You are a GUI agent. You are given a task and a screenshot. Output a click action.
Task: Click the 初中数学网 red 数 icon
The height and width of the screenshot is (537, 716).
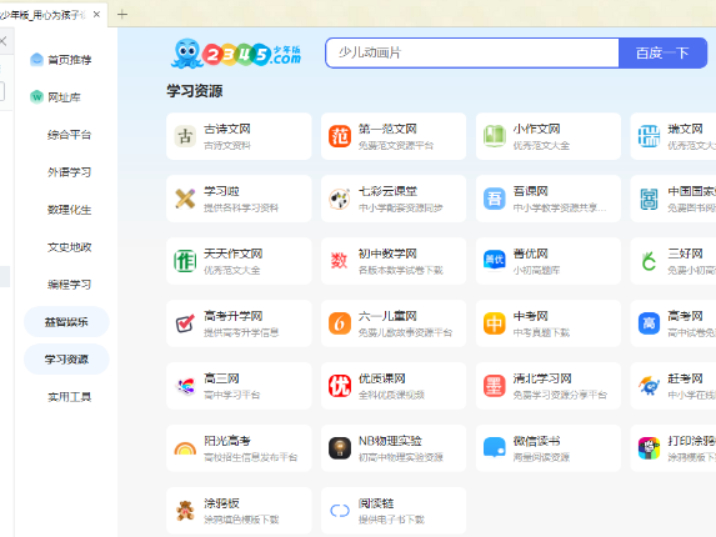[x=340, y=261]
